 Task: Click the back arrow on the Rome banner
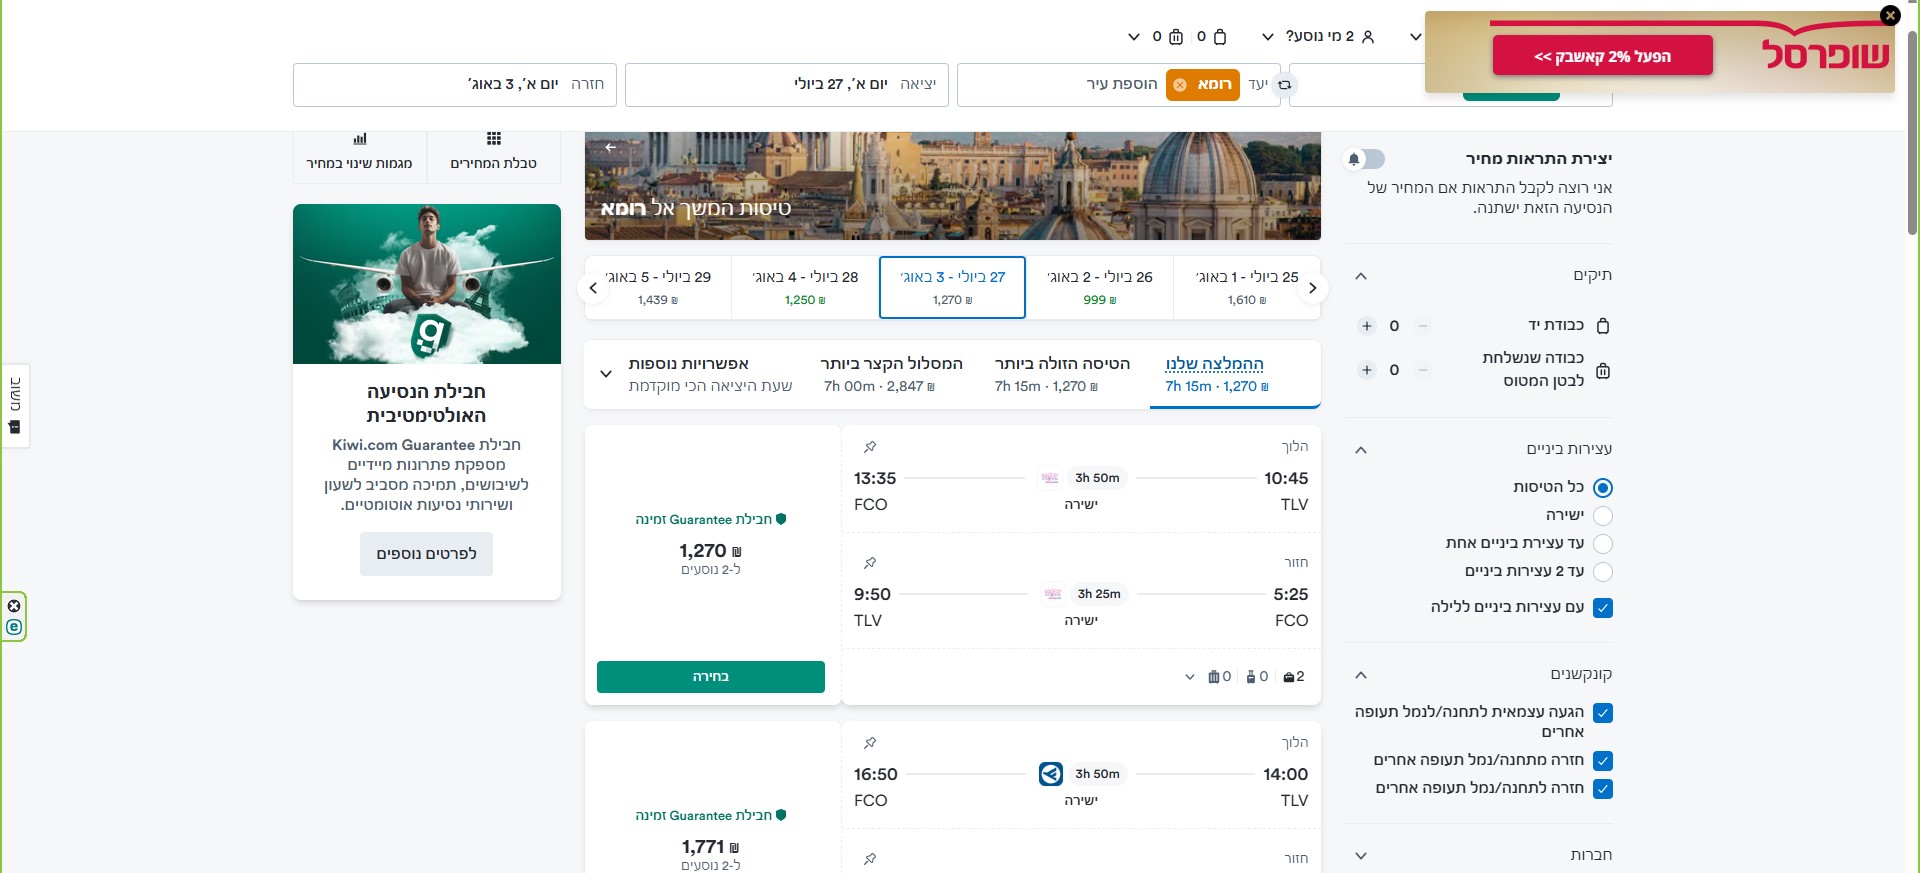point(610,148)
